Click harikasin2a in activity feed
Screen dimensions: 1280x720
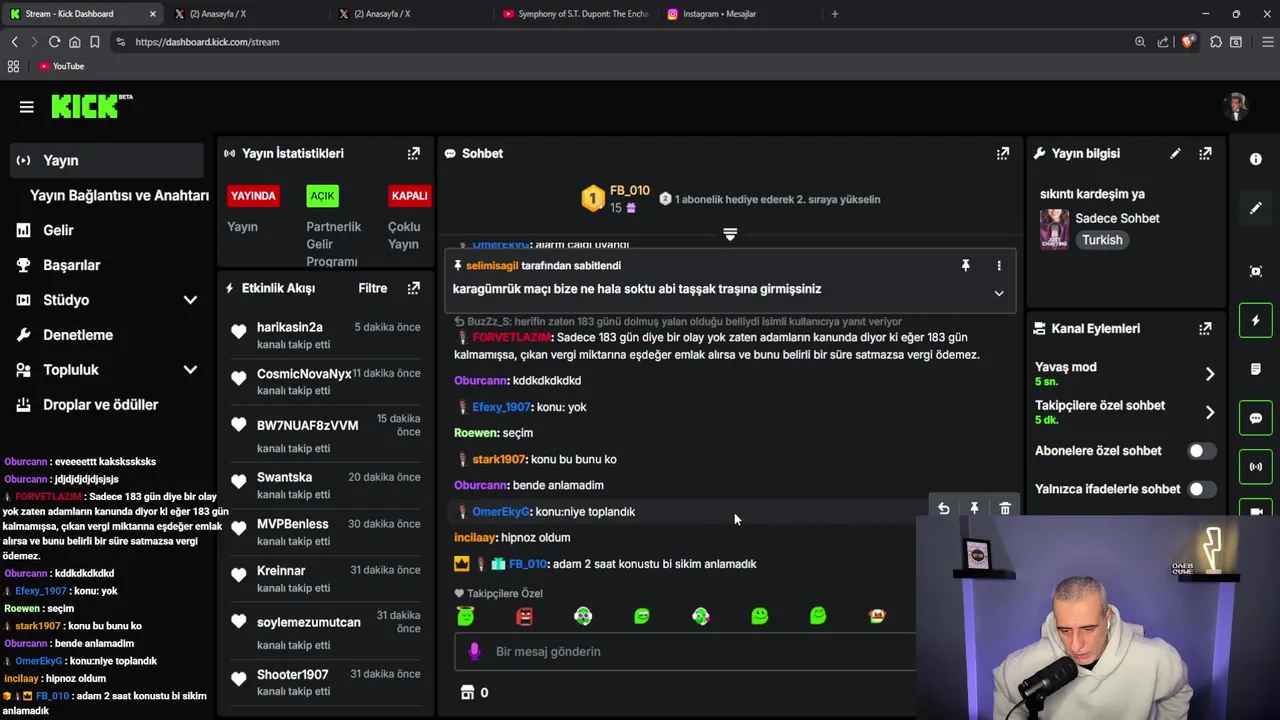pyautogui.click(x=289, y=327)
